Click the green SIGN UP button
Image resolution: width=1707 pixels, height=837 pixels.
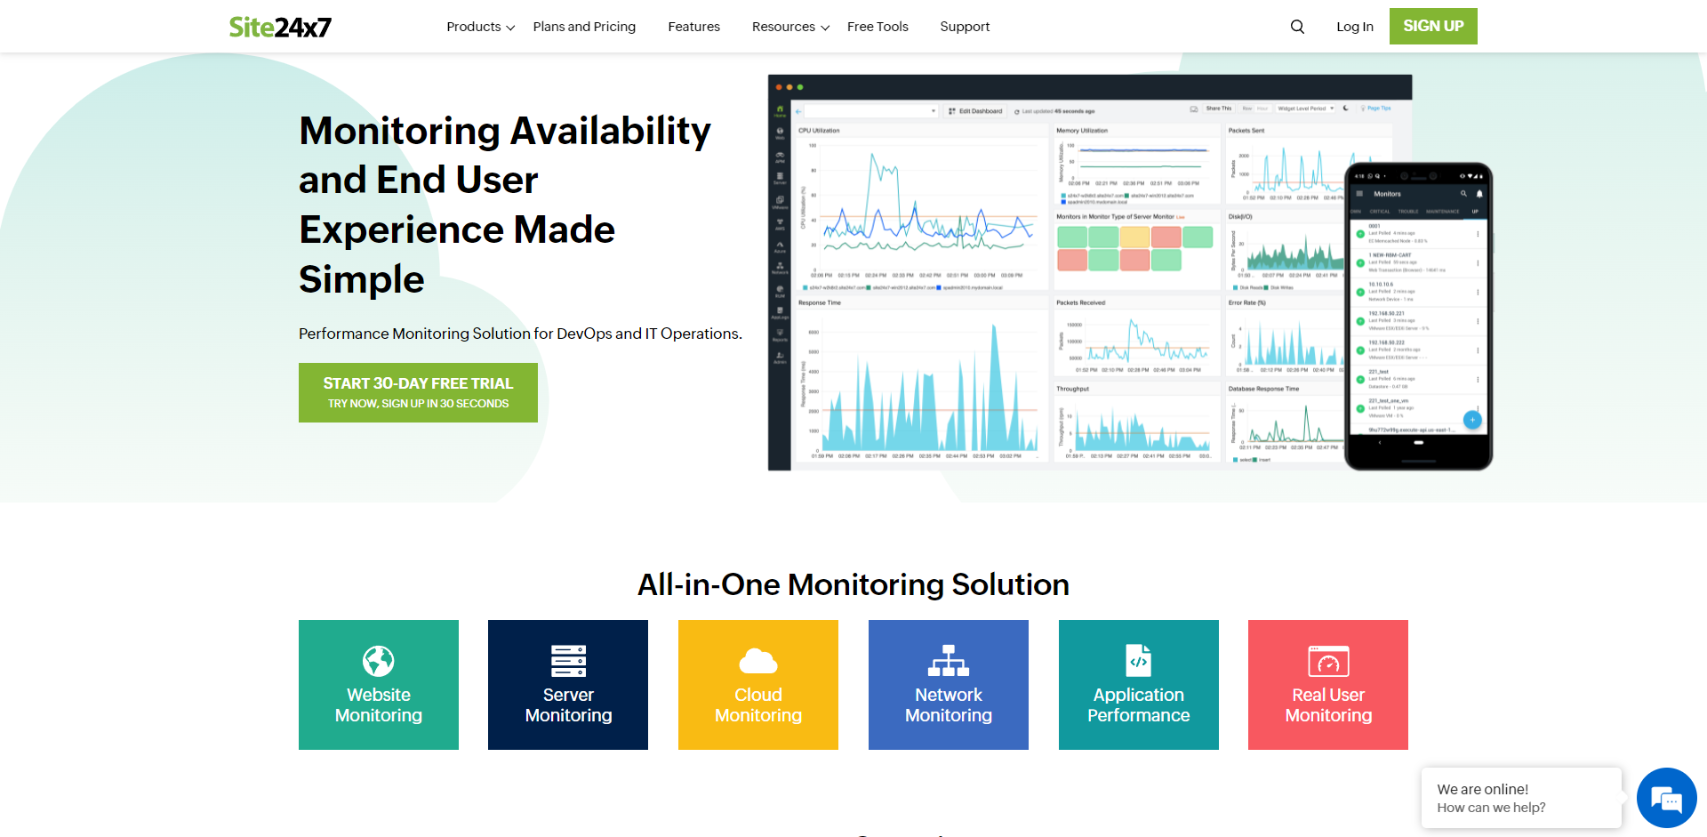(x=1433, y=26)
